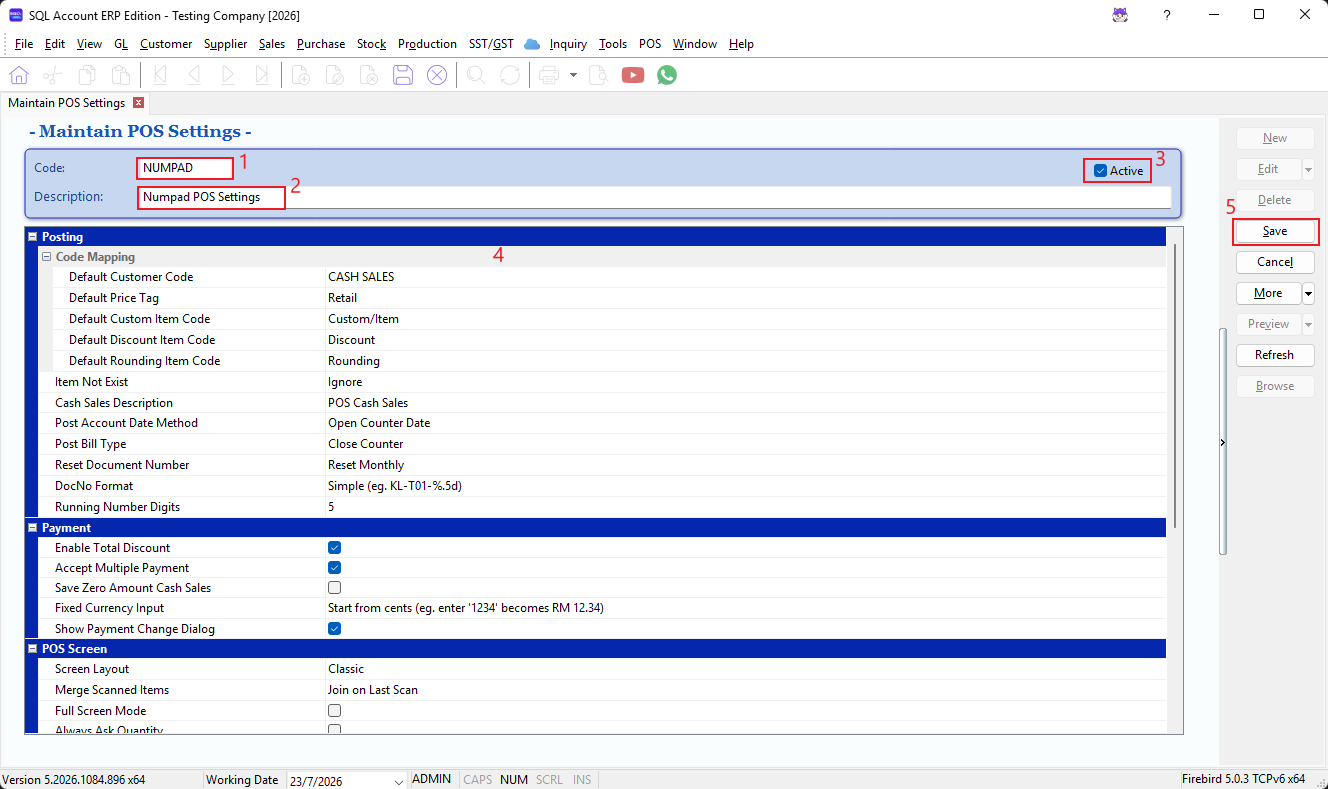Collapse the Posting section
This screenshot has height=789, width=1328.
click(33, 237)
